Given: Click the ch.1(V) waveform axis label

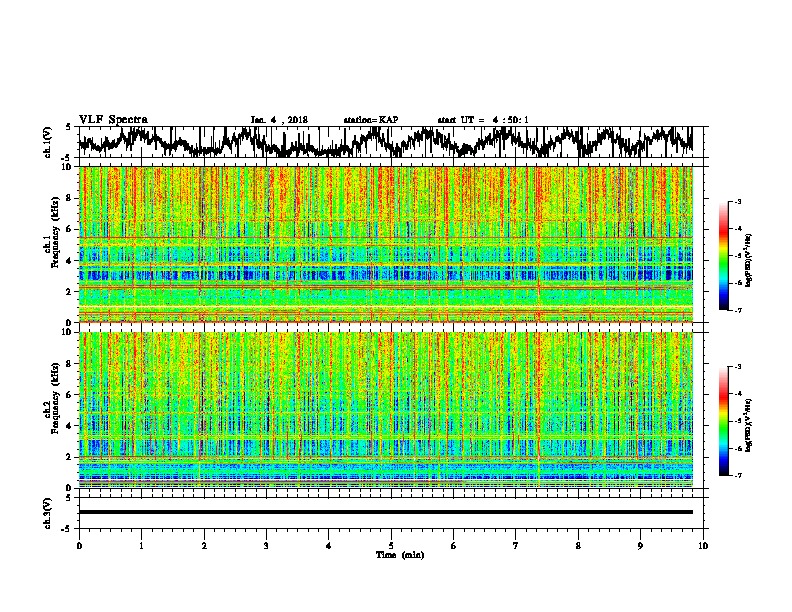Looking at the screenshot, I should (48, 142).
